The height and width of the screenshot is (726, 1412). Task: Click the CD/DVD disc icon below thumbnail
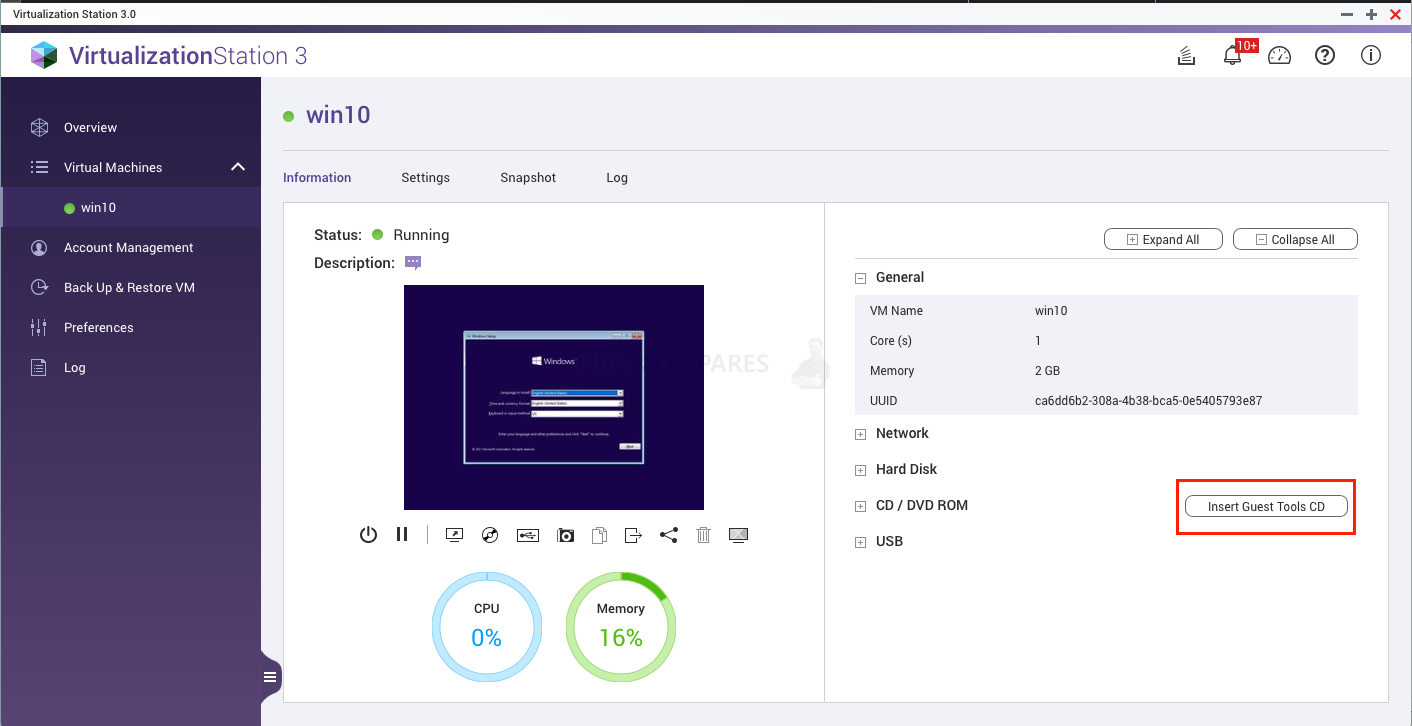pyautogui.click(x=489, y=535)
